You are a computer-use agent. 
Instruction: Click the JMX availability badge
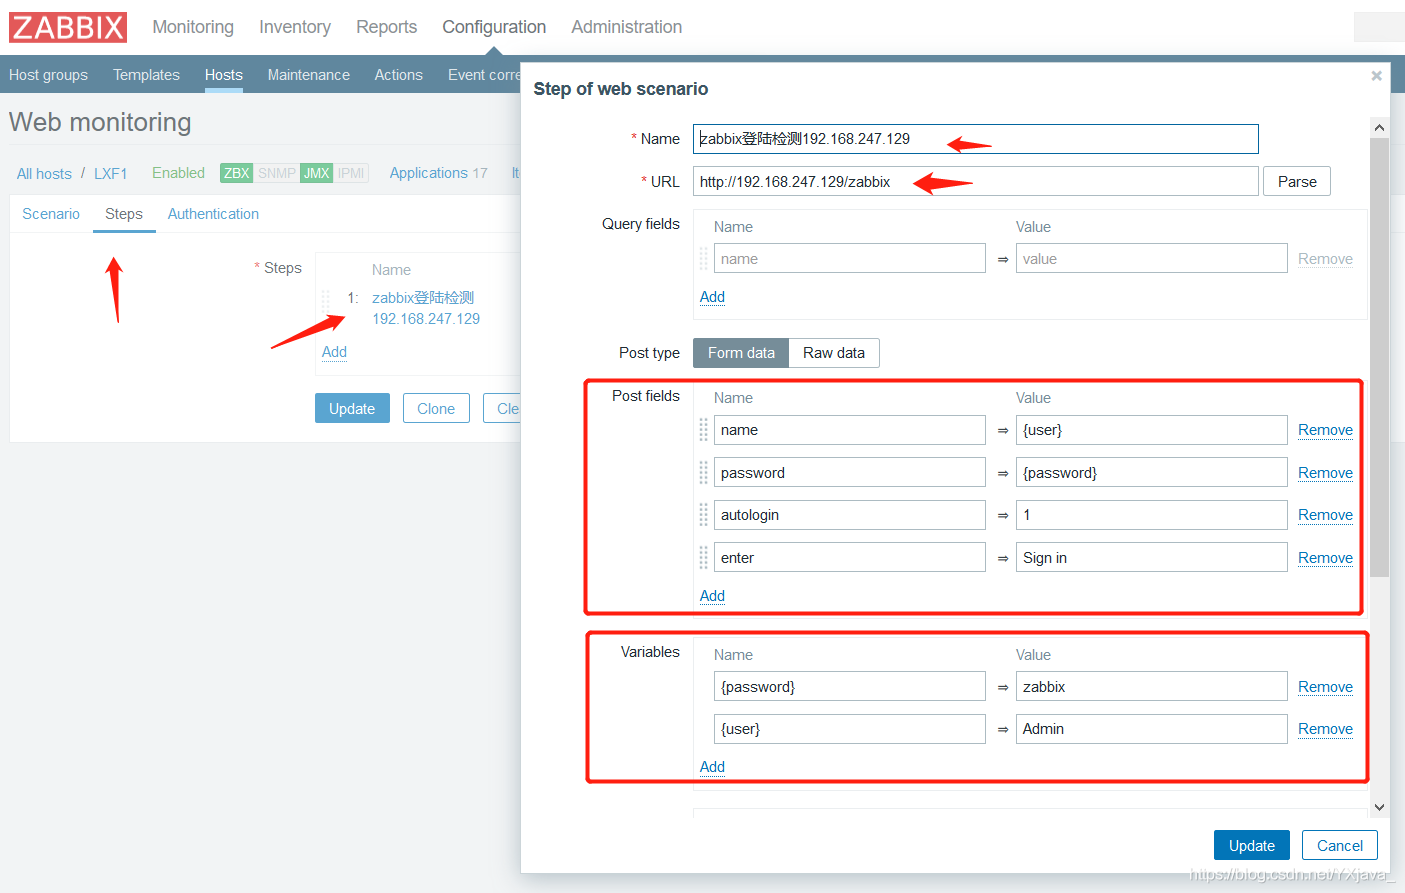click(317, 173)
